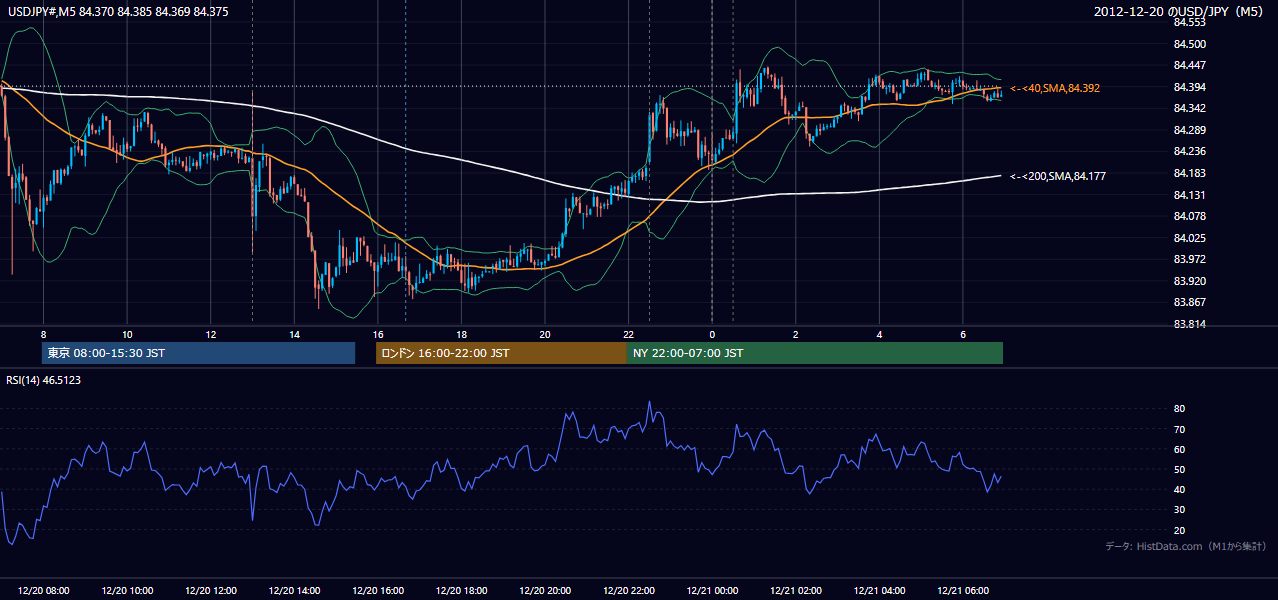Click price axis value 84.553
Screen dimensions: 1278x600
coord(1191,22)
